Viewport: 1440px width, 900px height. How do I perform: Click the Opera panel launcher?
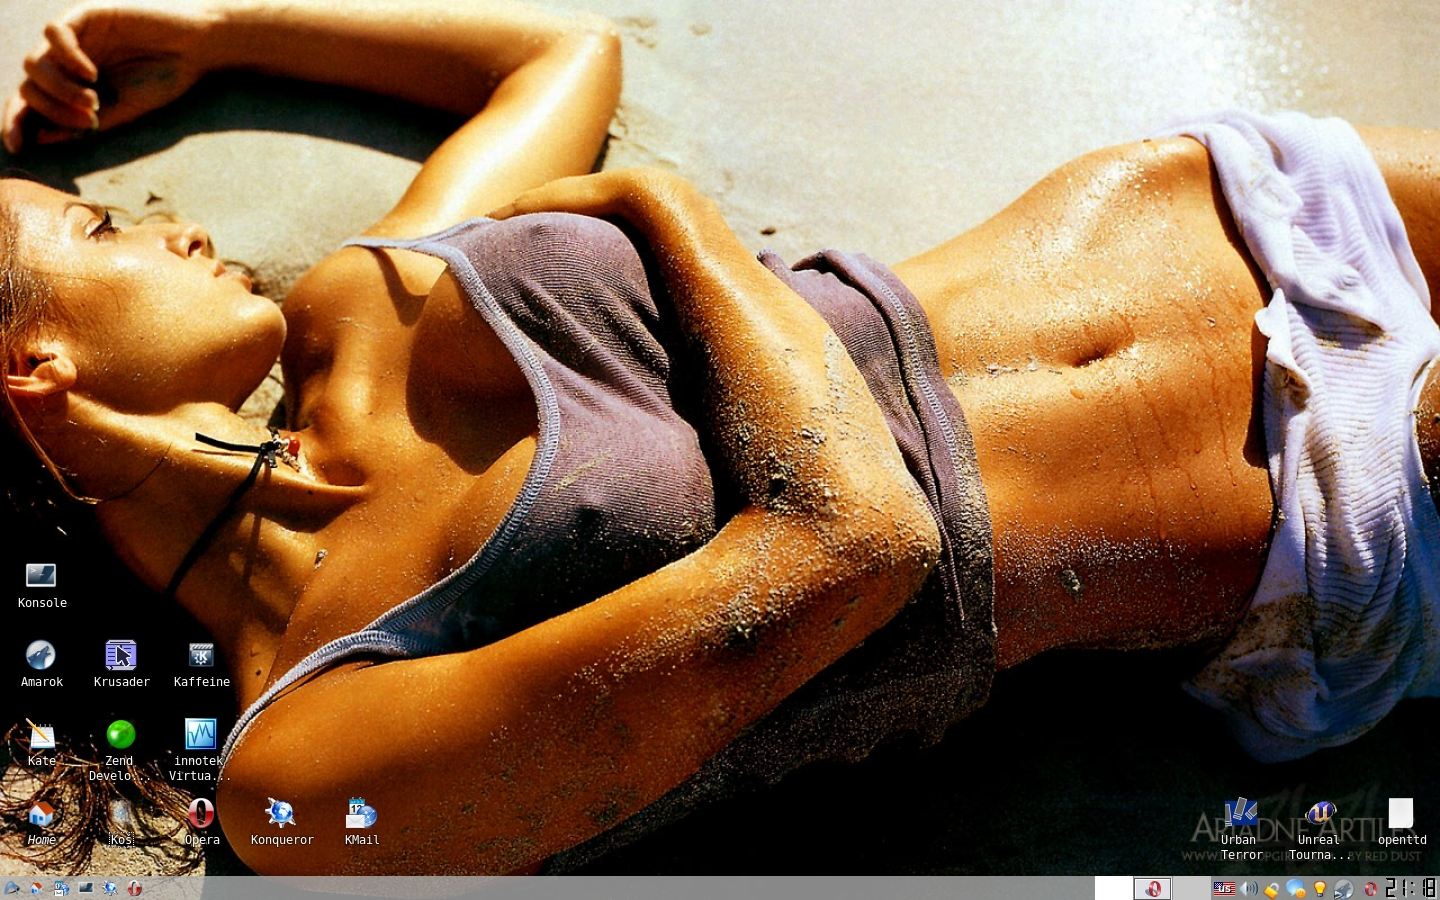135,888
